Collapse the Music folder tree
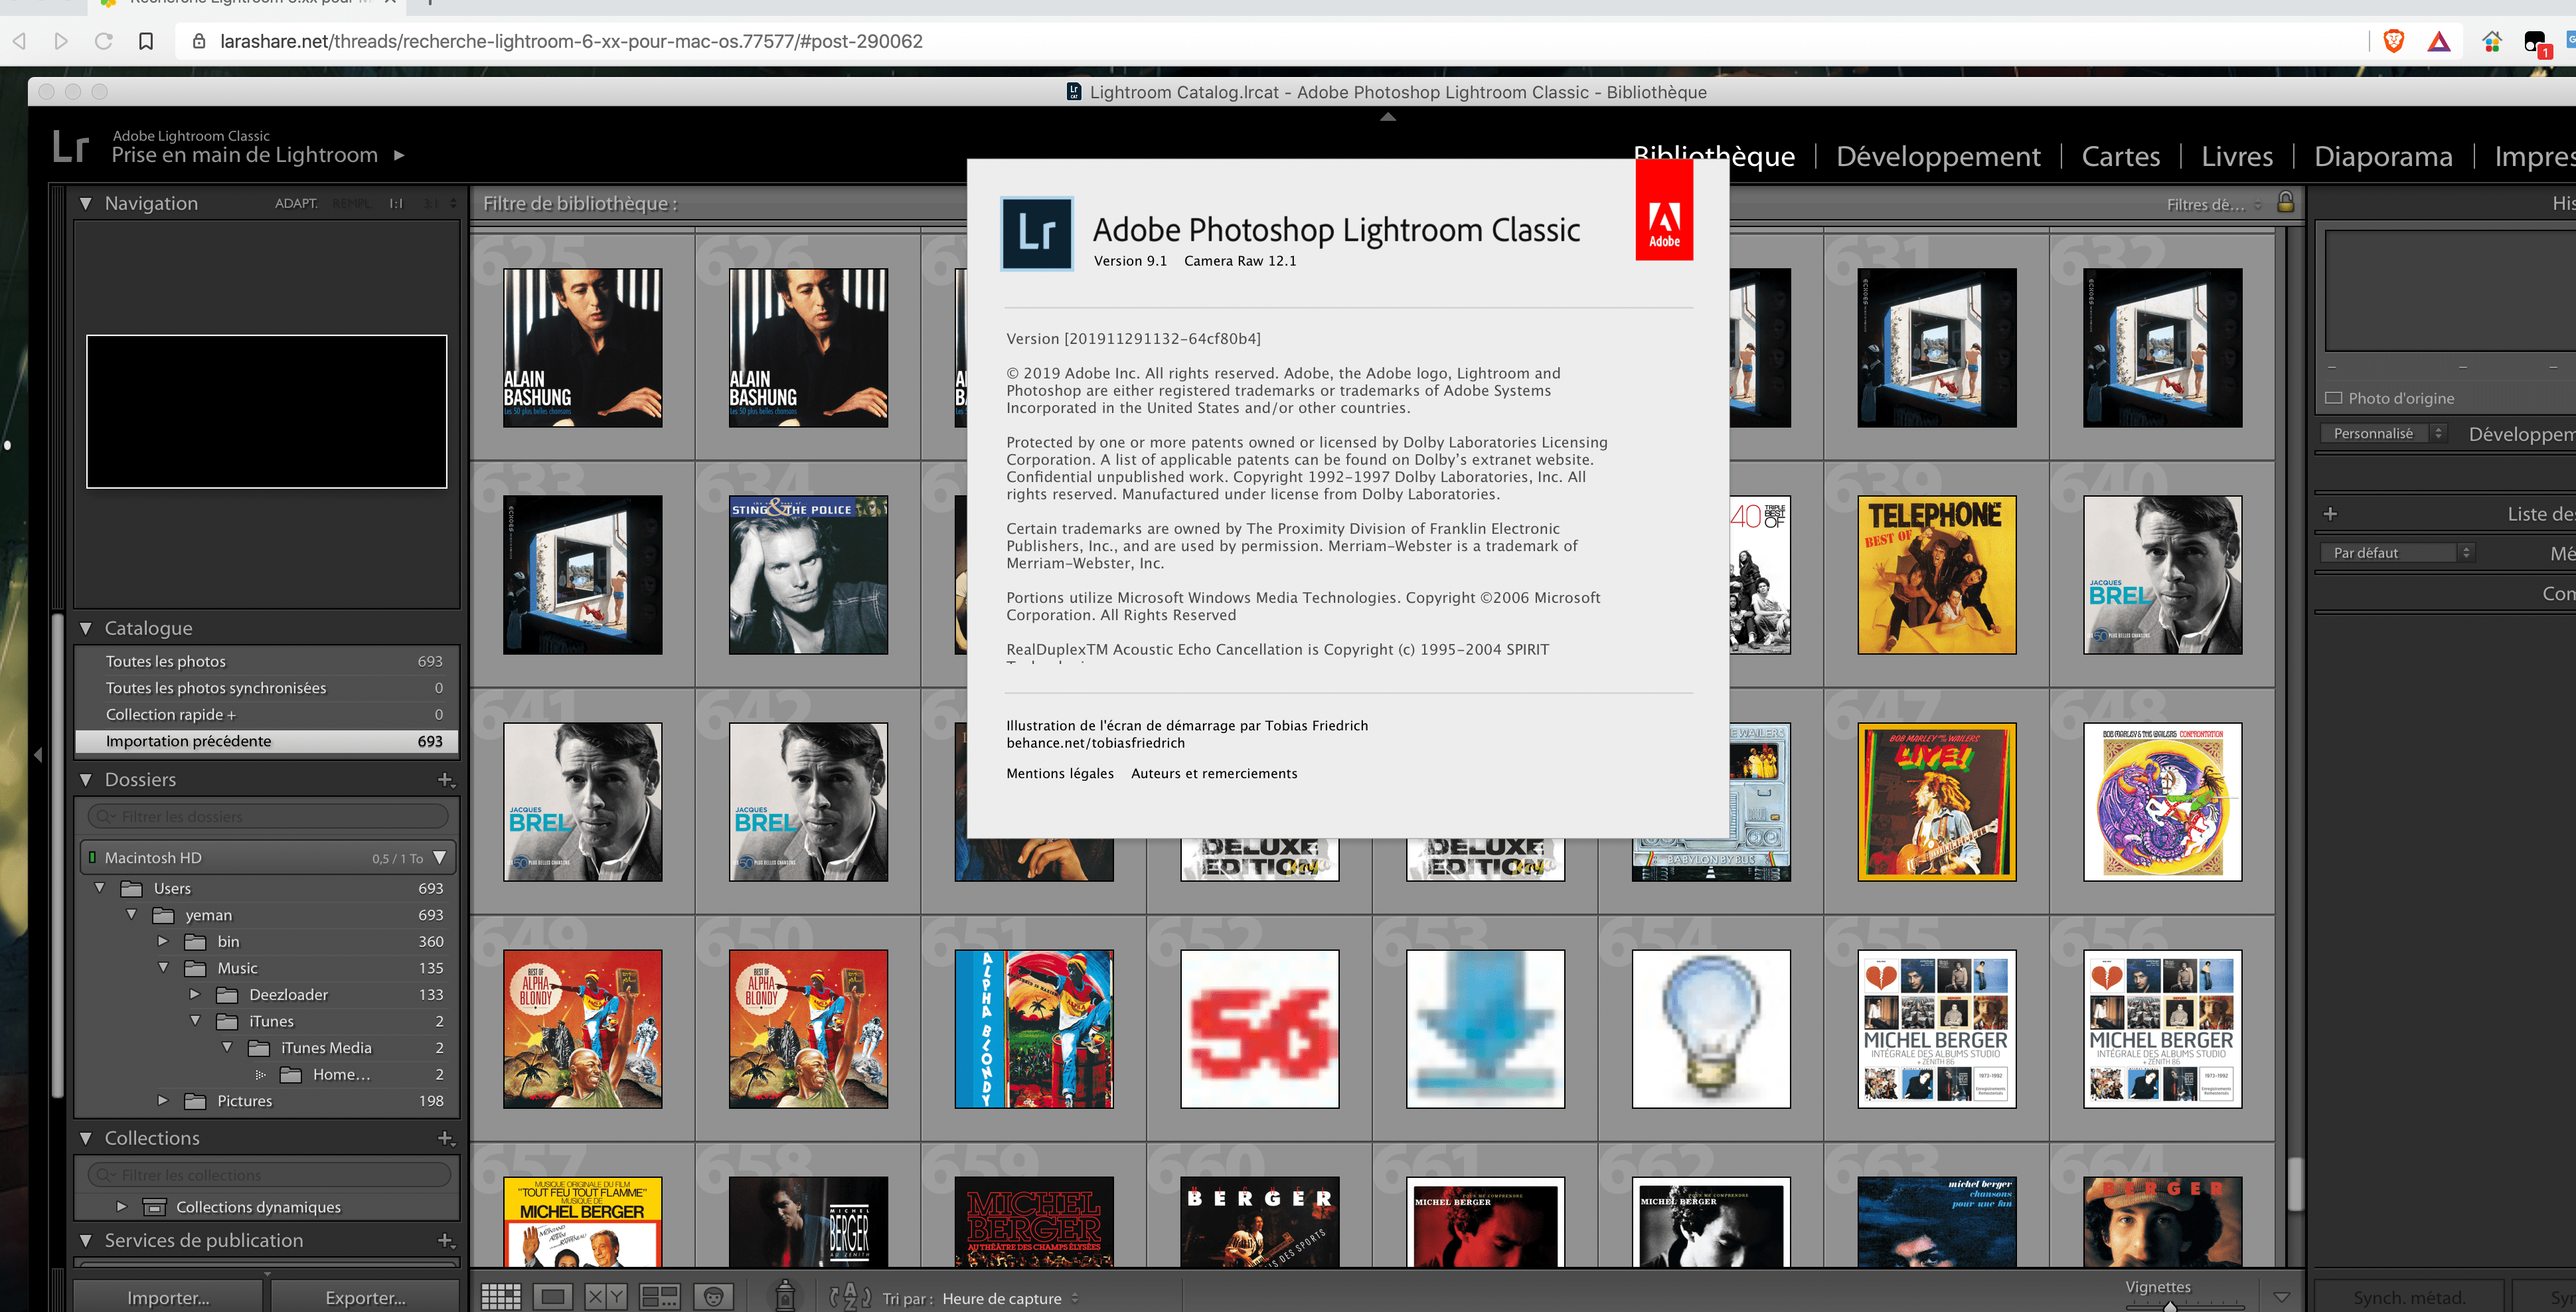This screenshot has height=1312, width=2576. [x=164, y=968]
